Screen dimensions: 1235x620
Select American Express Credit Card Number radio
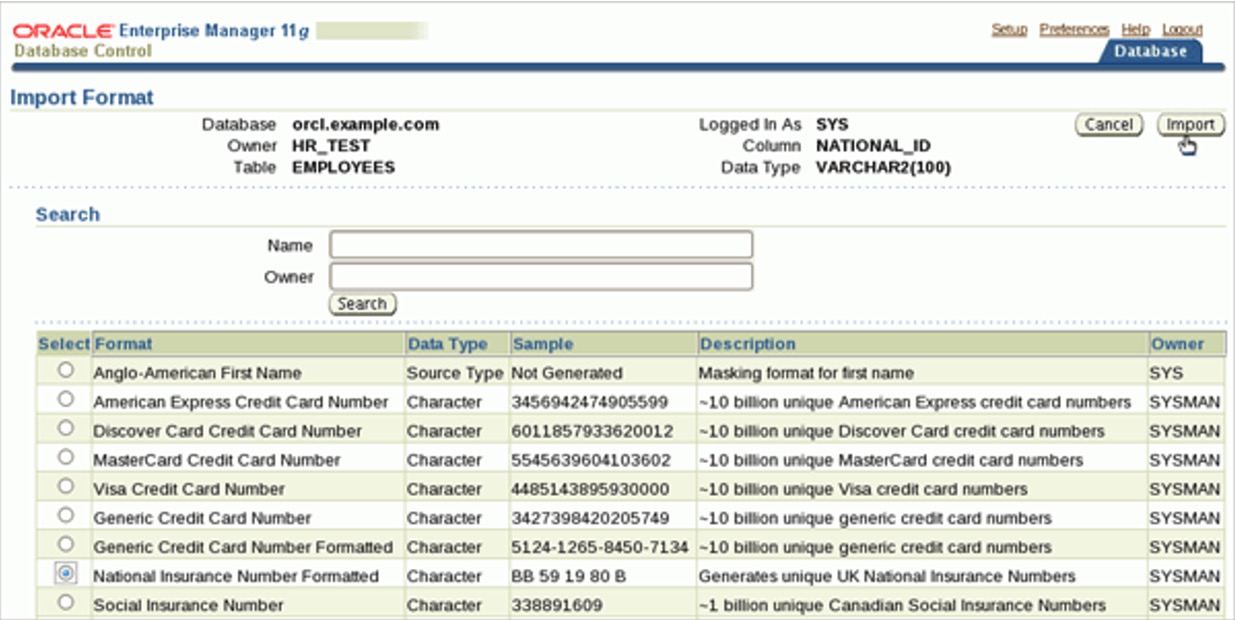click(66, 399)
